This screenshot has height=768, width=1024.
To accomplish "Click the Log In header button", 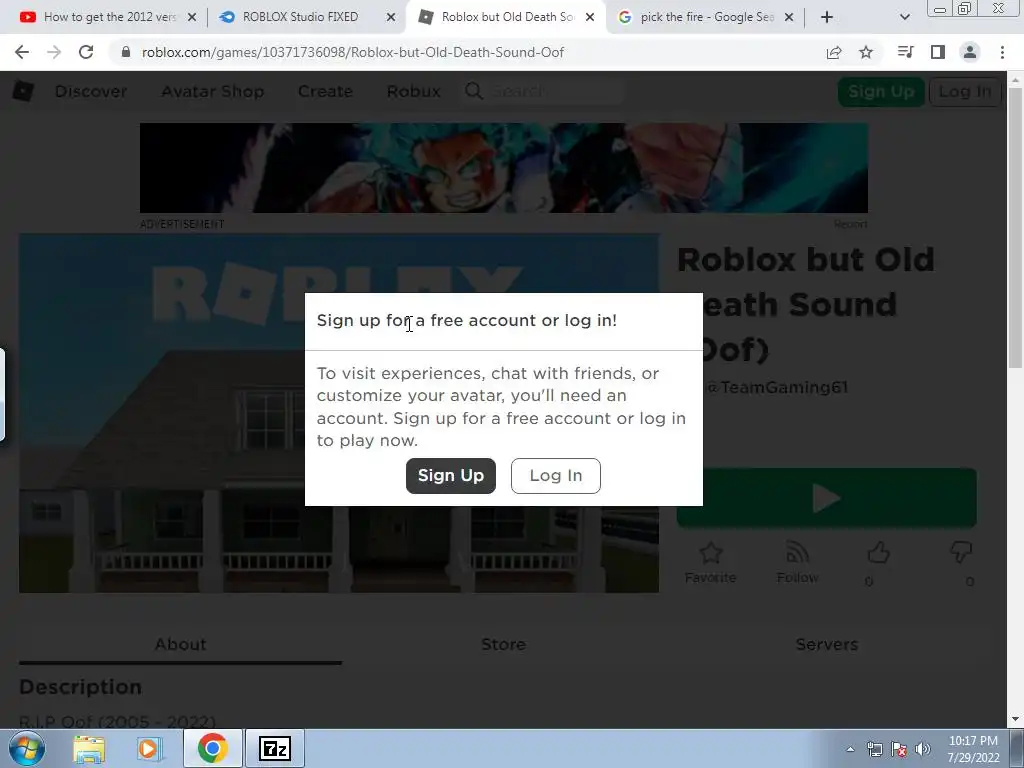I will (965, 91).
